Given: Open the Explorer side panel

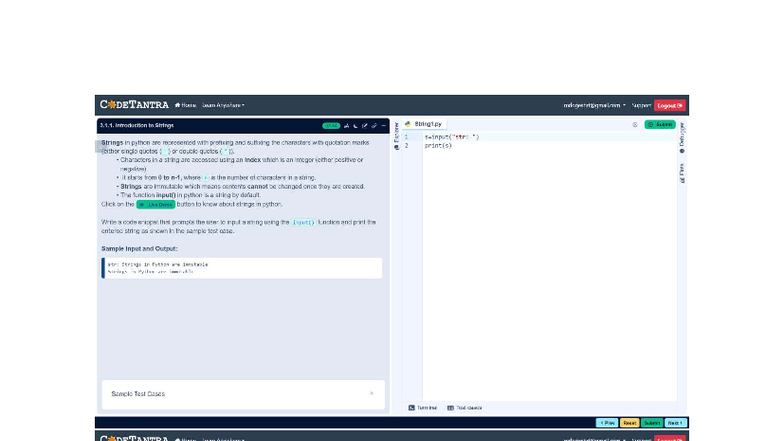Looking at the screenshot, I should pyautogui.click(x=396, y=138).
